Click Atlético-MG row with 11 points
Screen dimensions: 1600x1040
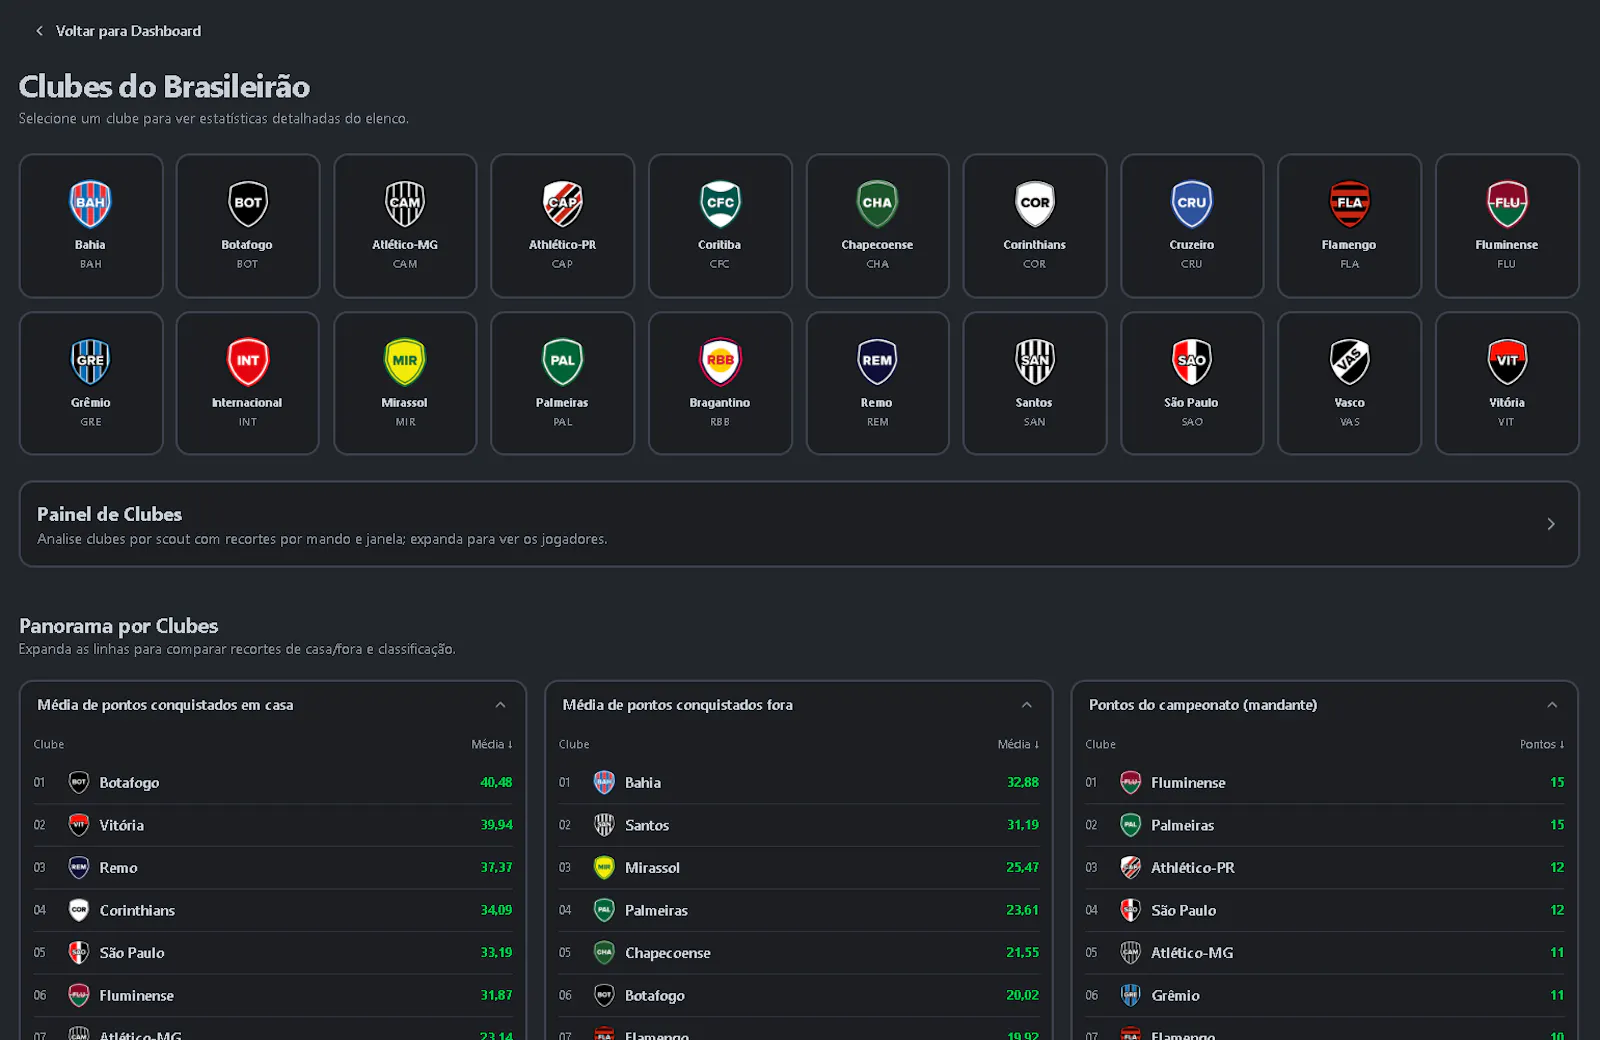point(1325,953)
